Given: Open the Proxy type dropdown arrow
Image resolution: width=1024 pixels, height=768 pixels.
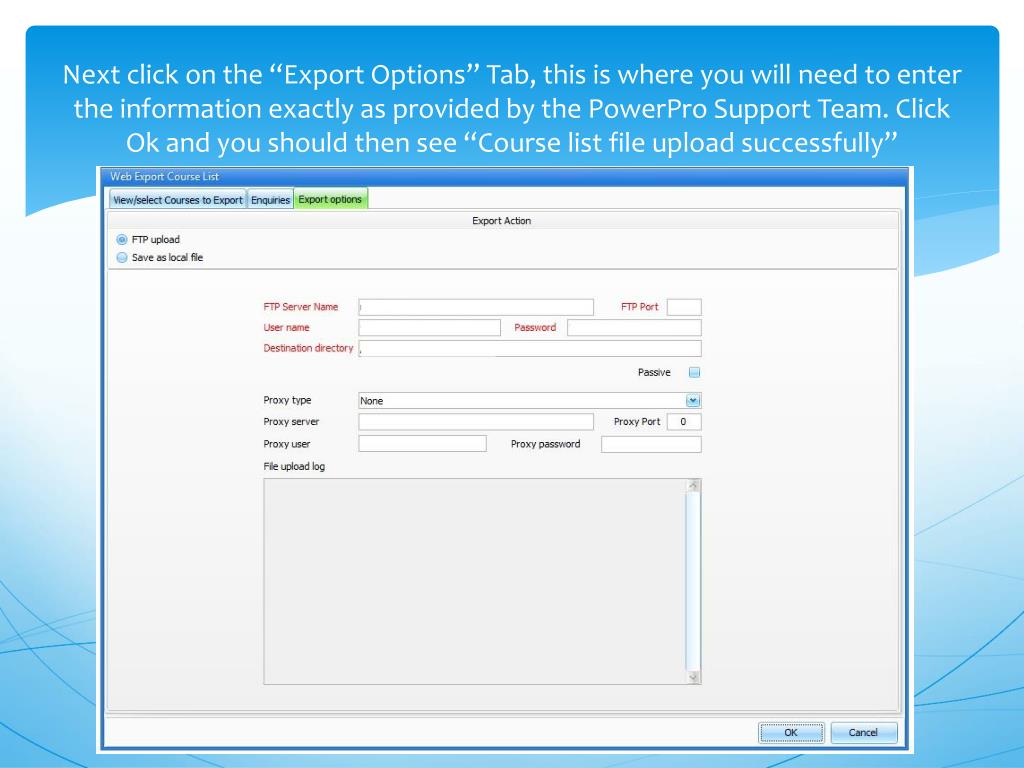Looking at the screenshot, I should point(693,400).
